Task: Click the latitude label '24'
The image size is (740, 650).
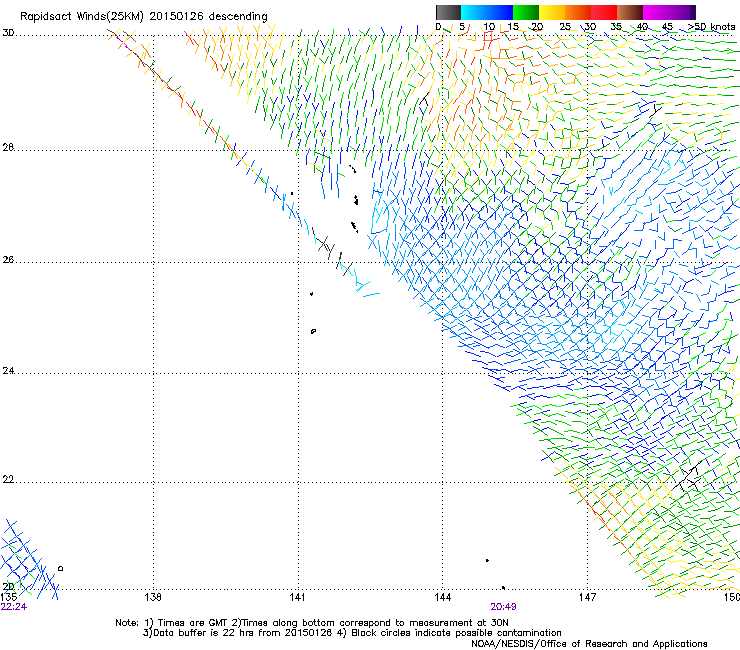Action: (x=8, y=371)
